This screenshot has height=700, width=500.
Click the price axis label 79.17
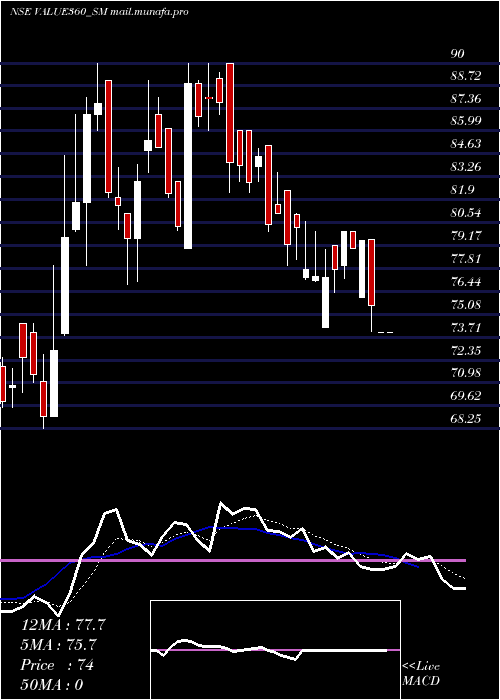coord(466,236)
